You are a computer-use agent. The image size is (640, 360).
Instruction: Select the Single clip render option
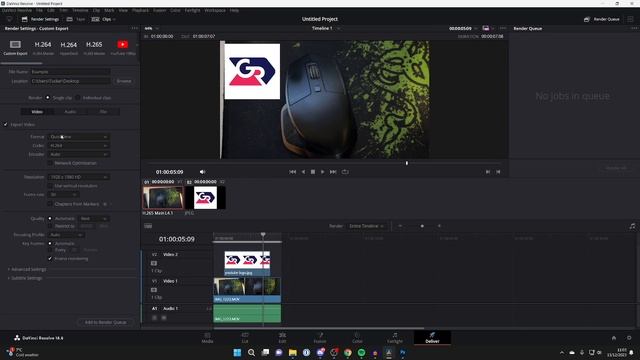[48, 98]
